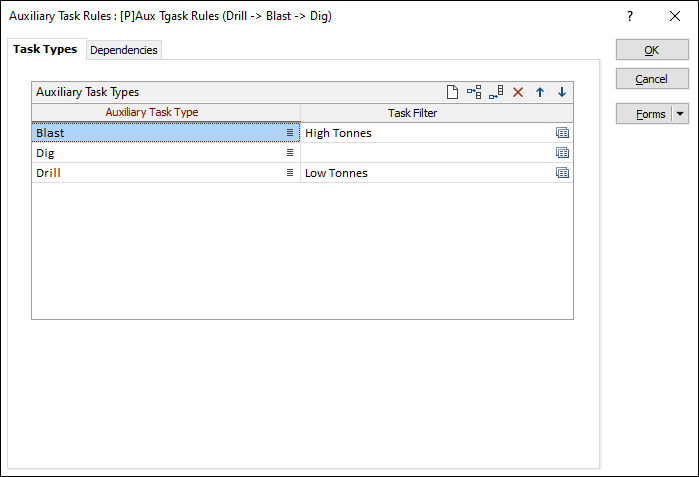
Task: Switch to the Dependencies tab
Action: point(123,50)
